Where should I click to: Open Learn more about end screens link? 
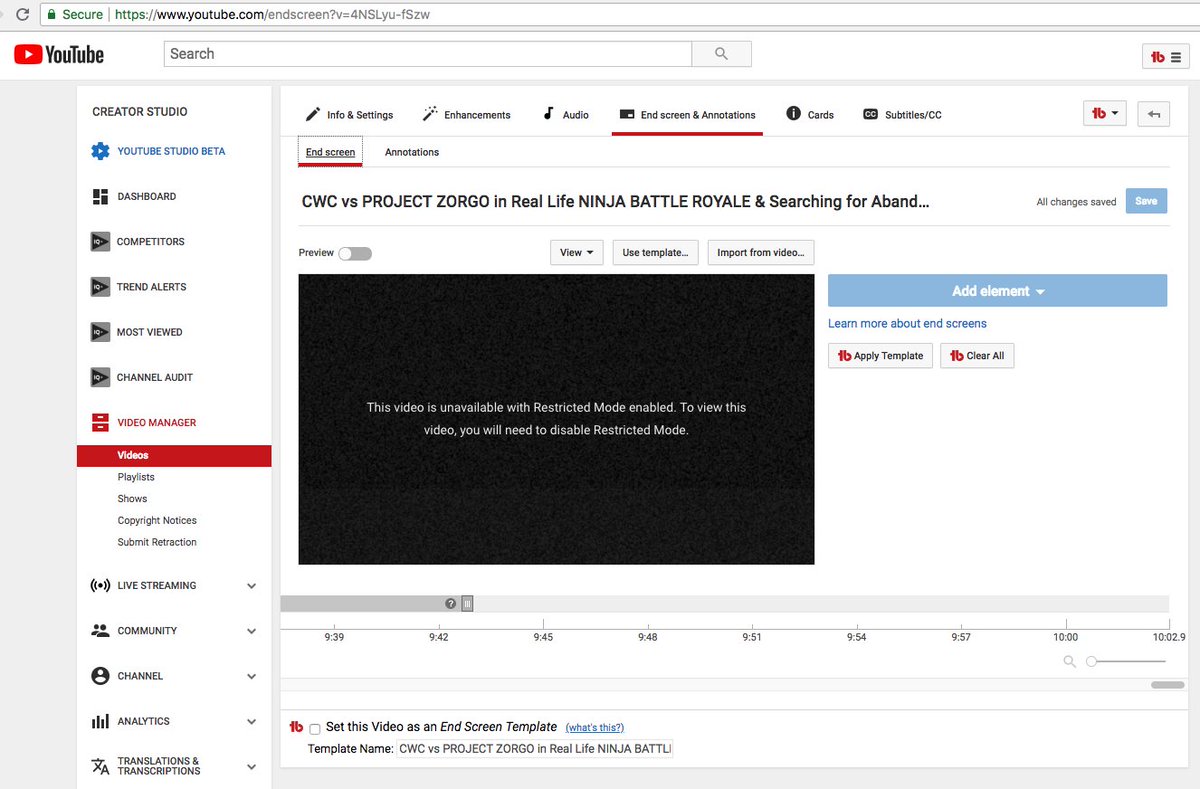pos(907,323)
